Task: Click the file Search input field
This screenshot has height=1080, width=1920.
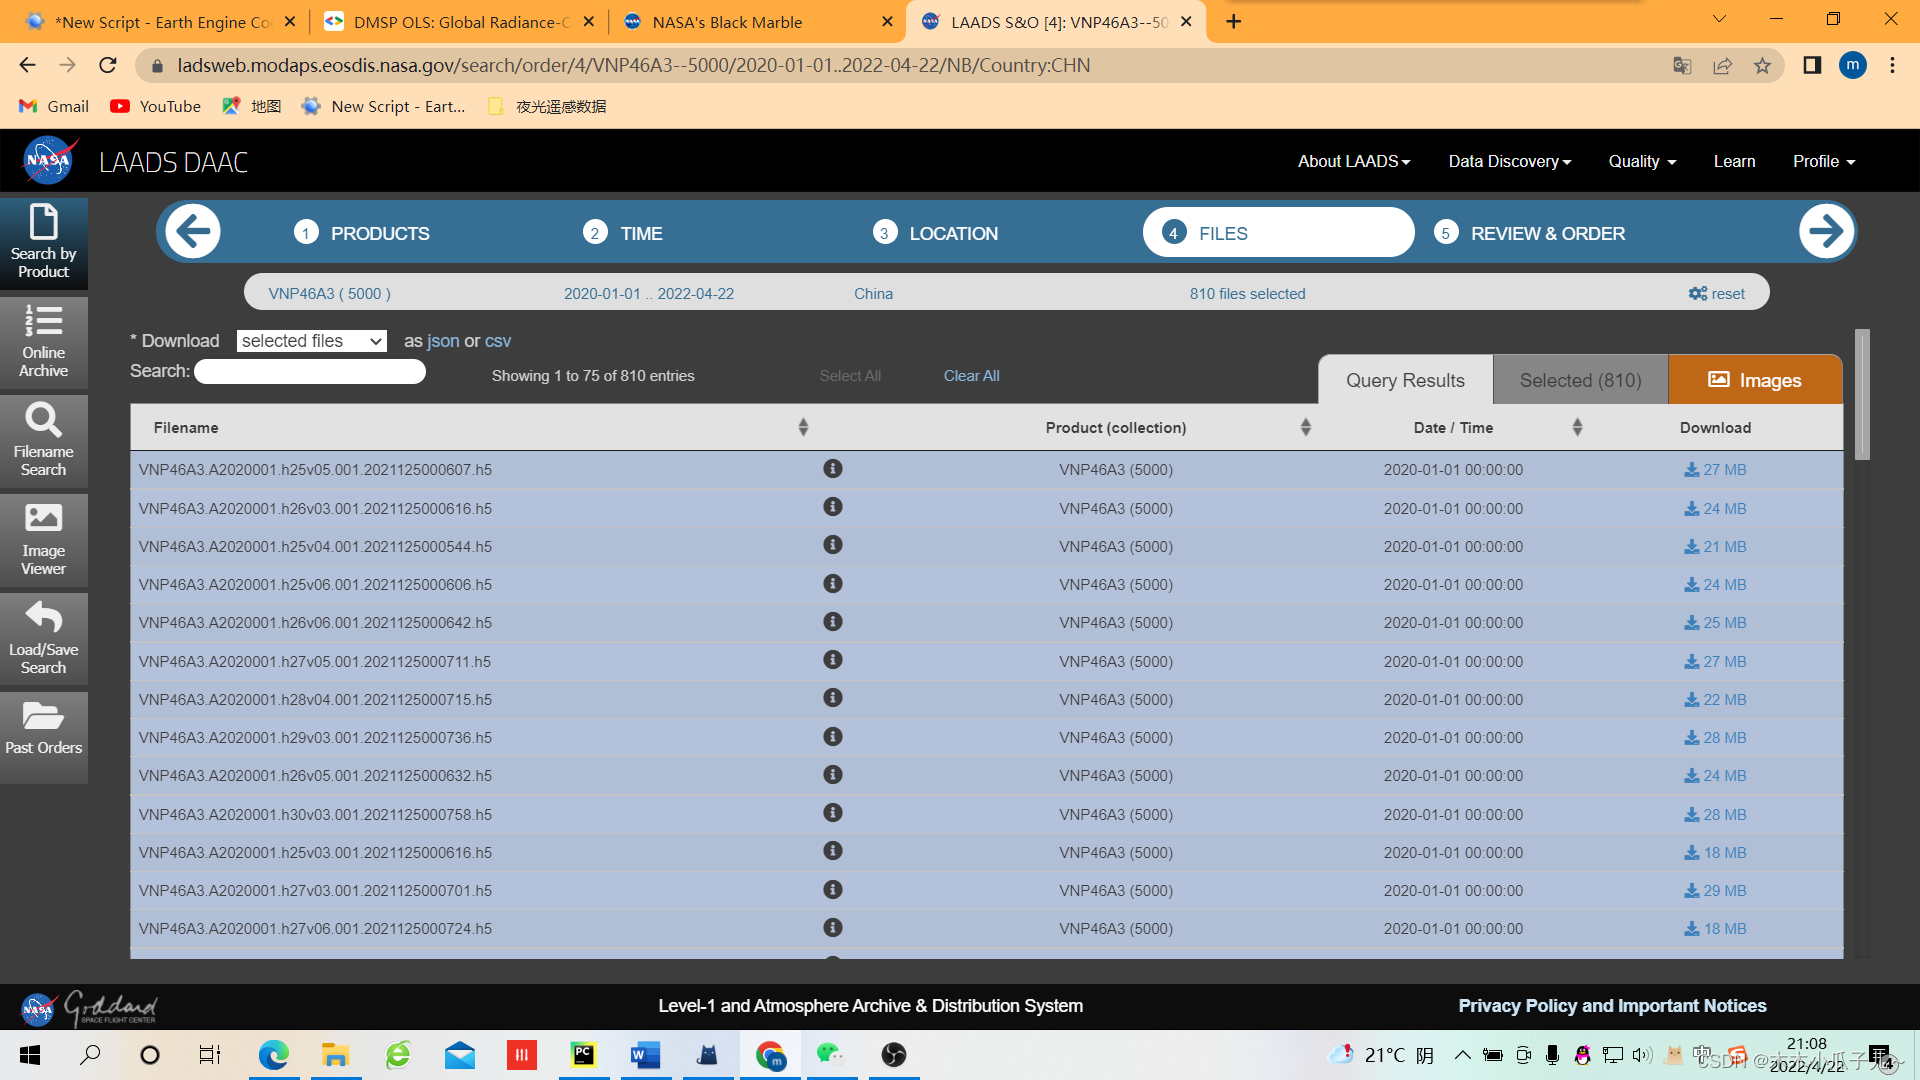Action: click(310, 372)
